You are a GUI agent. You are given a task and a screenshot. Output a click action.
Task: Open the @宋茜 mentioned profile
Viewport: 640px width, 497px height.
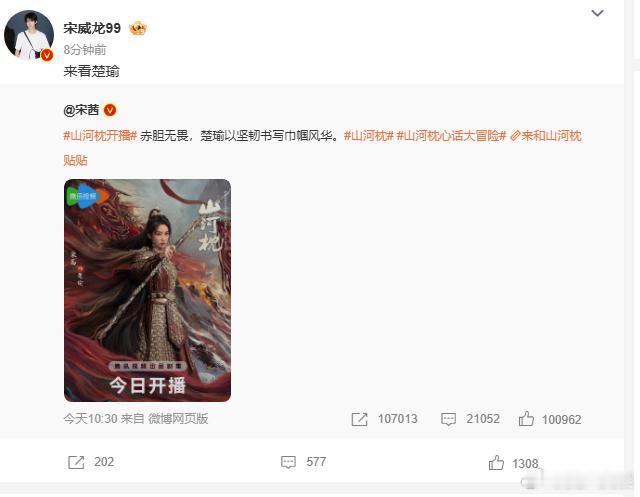coord(81,110)
